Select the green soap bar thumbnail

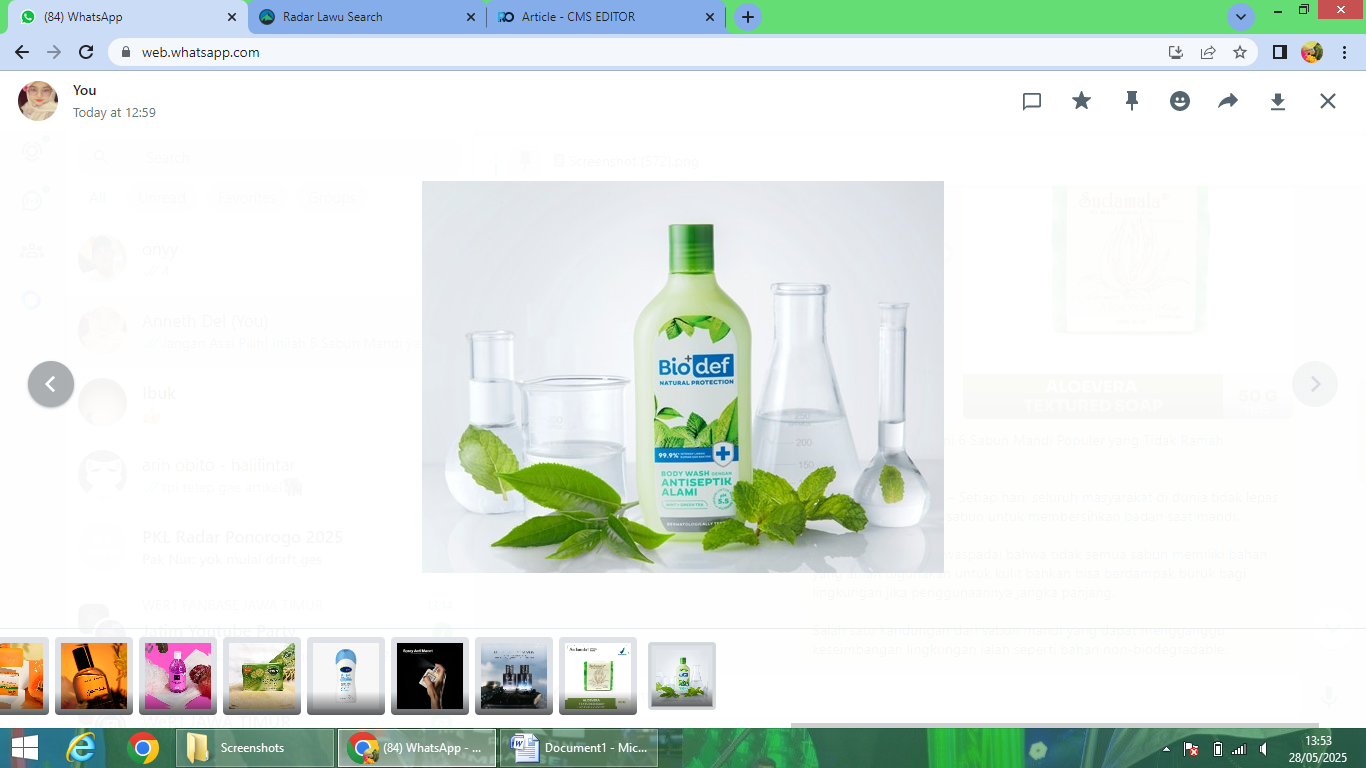click(x=262, y=676)
